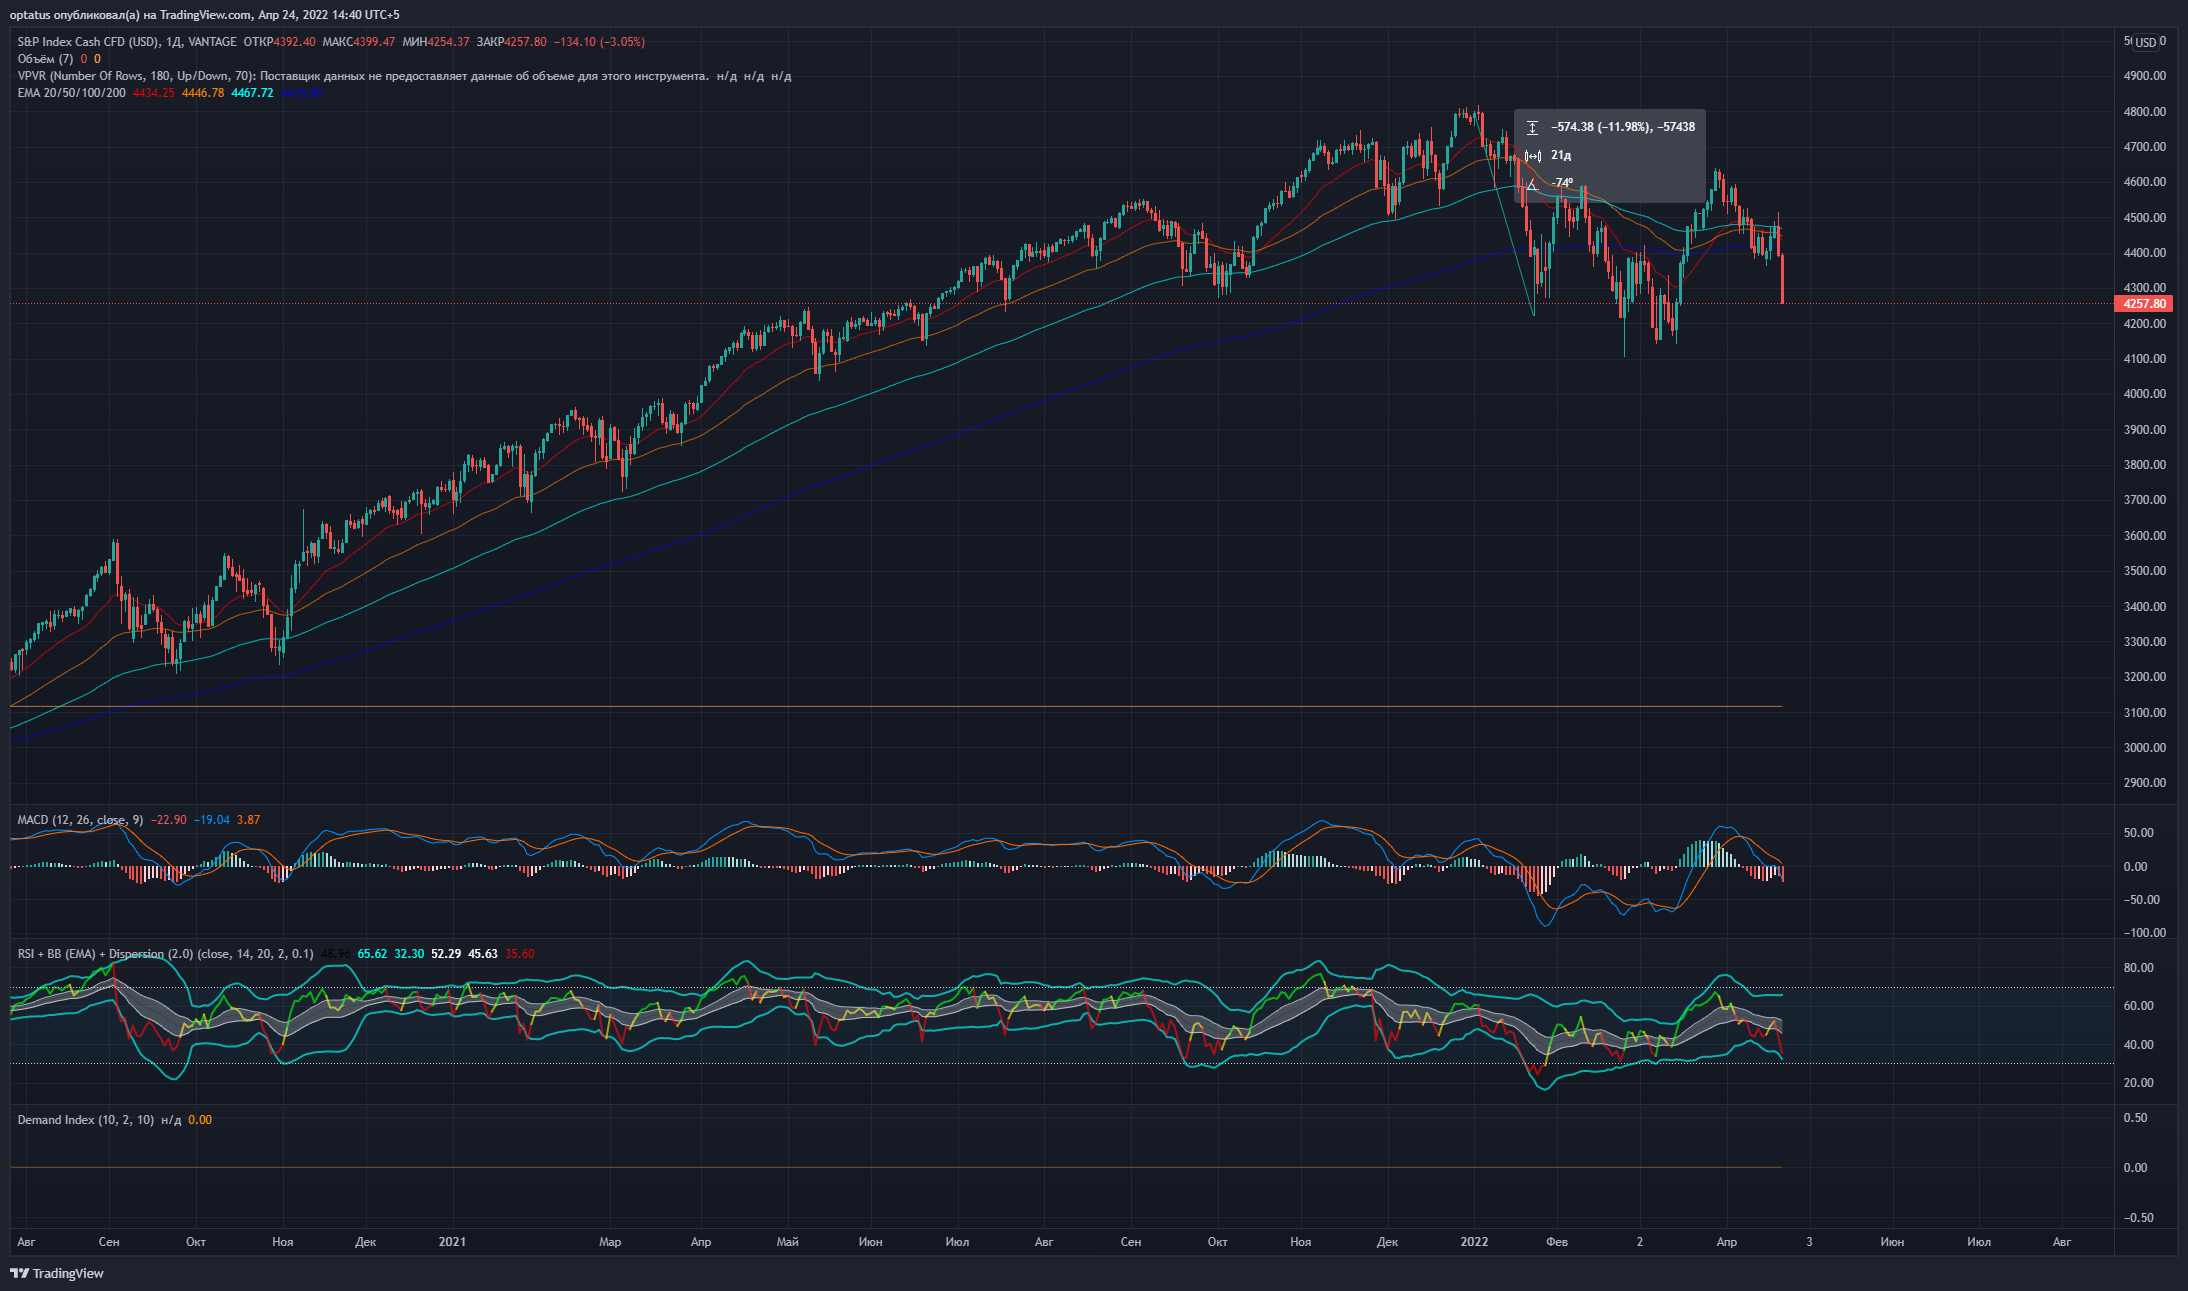Viewport: 2188px width, 1291px height.
Task: Click the 2021 label on the time axis
Action: coord(452,1242)
